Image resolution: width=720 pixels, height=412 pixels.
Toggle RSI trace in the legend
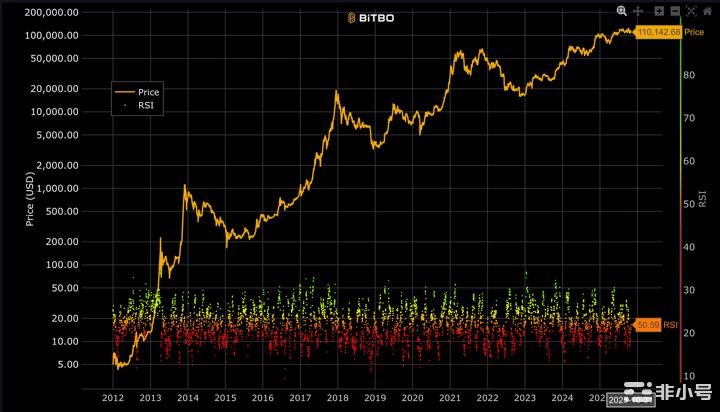tap(136, 103)
